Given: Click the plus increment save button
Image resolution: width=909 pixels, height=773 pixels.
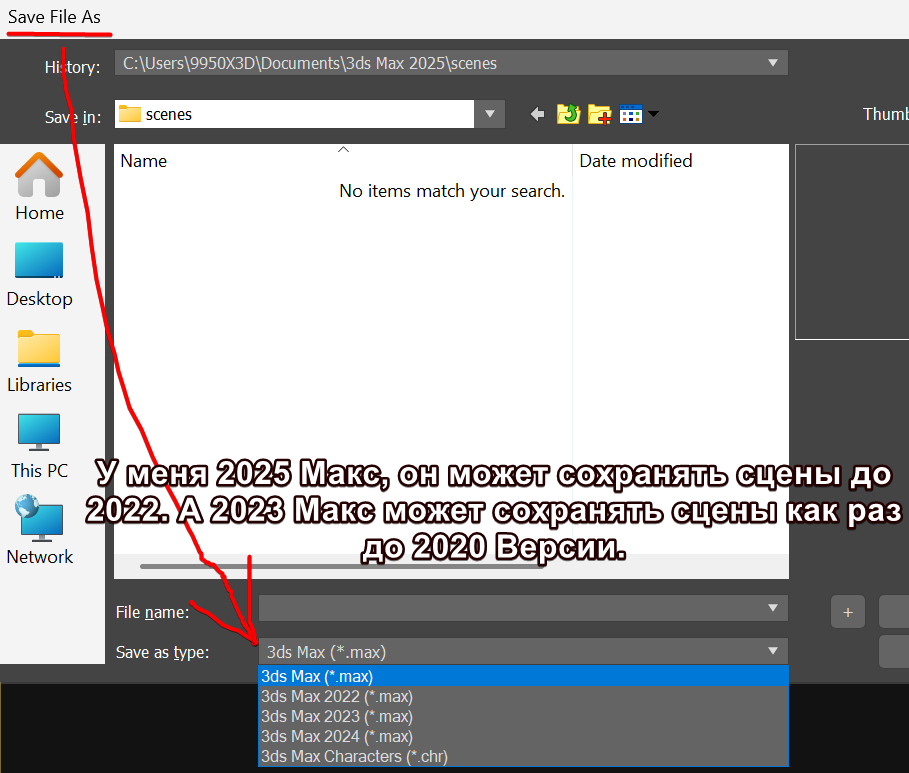Looking at the screenshot, I should pos(848,612).
